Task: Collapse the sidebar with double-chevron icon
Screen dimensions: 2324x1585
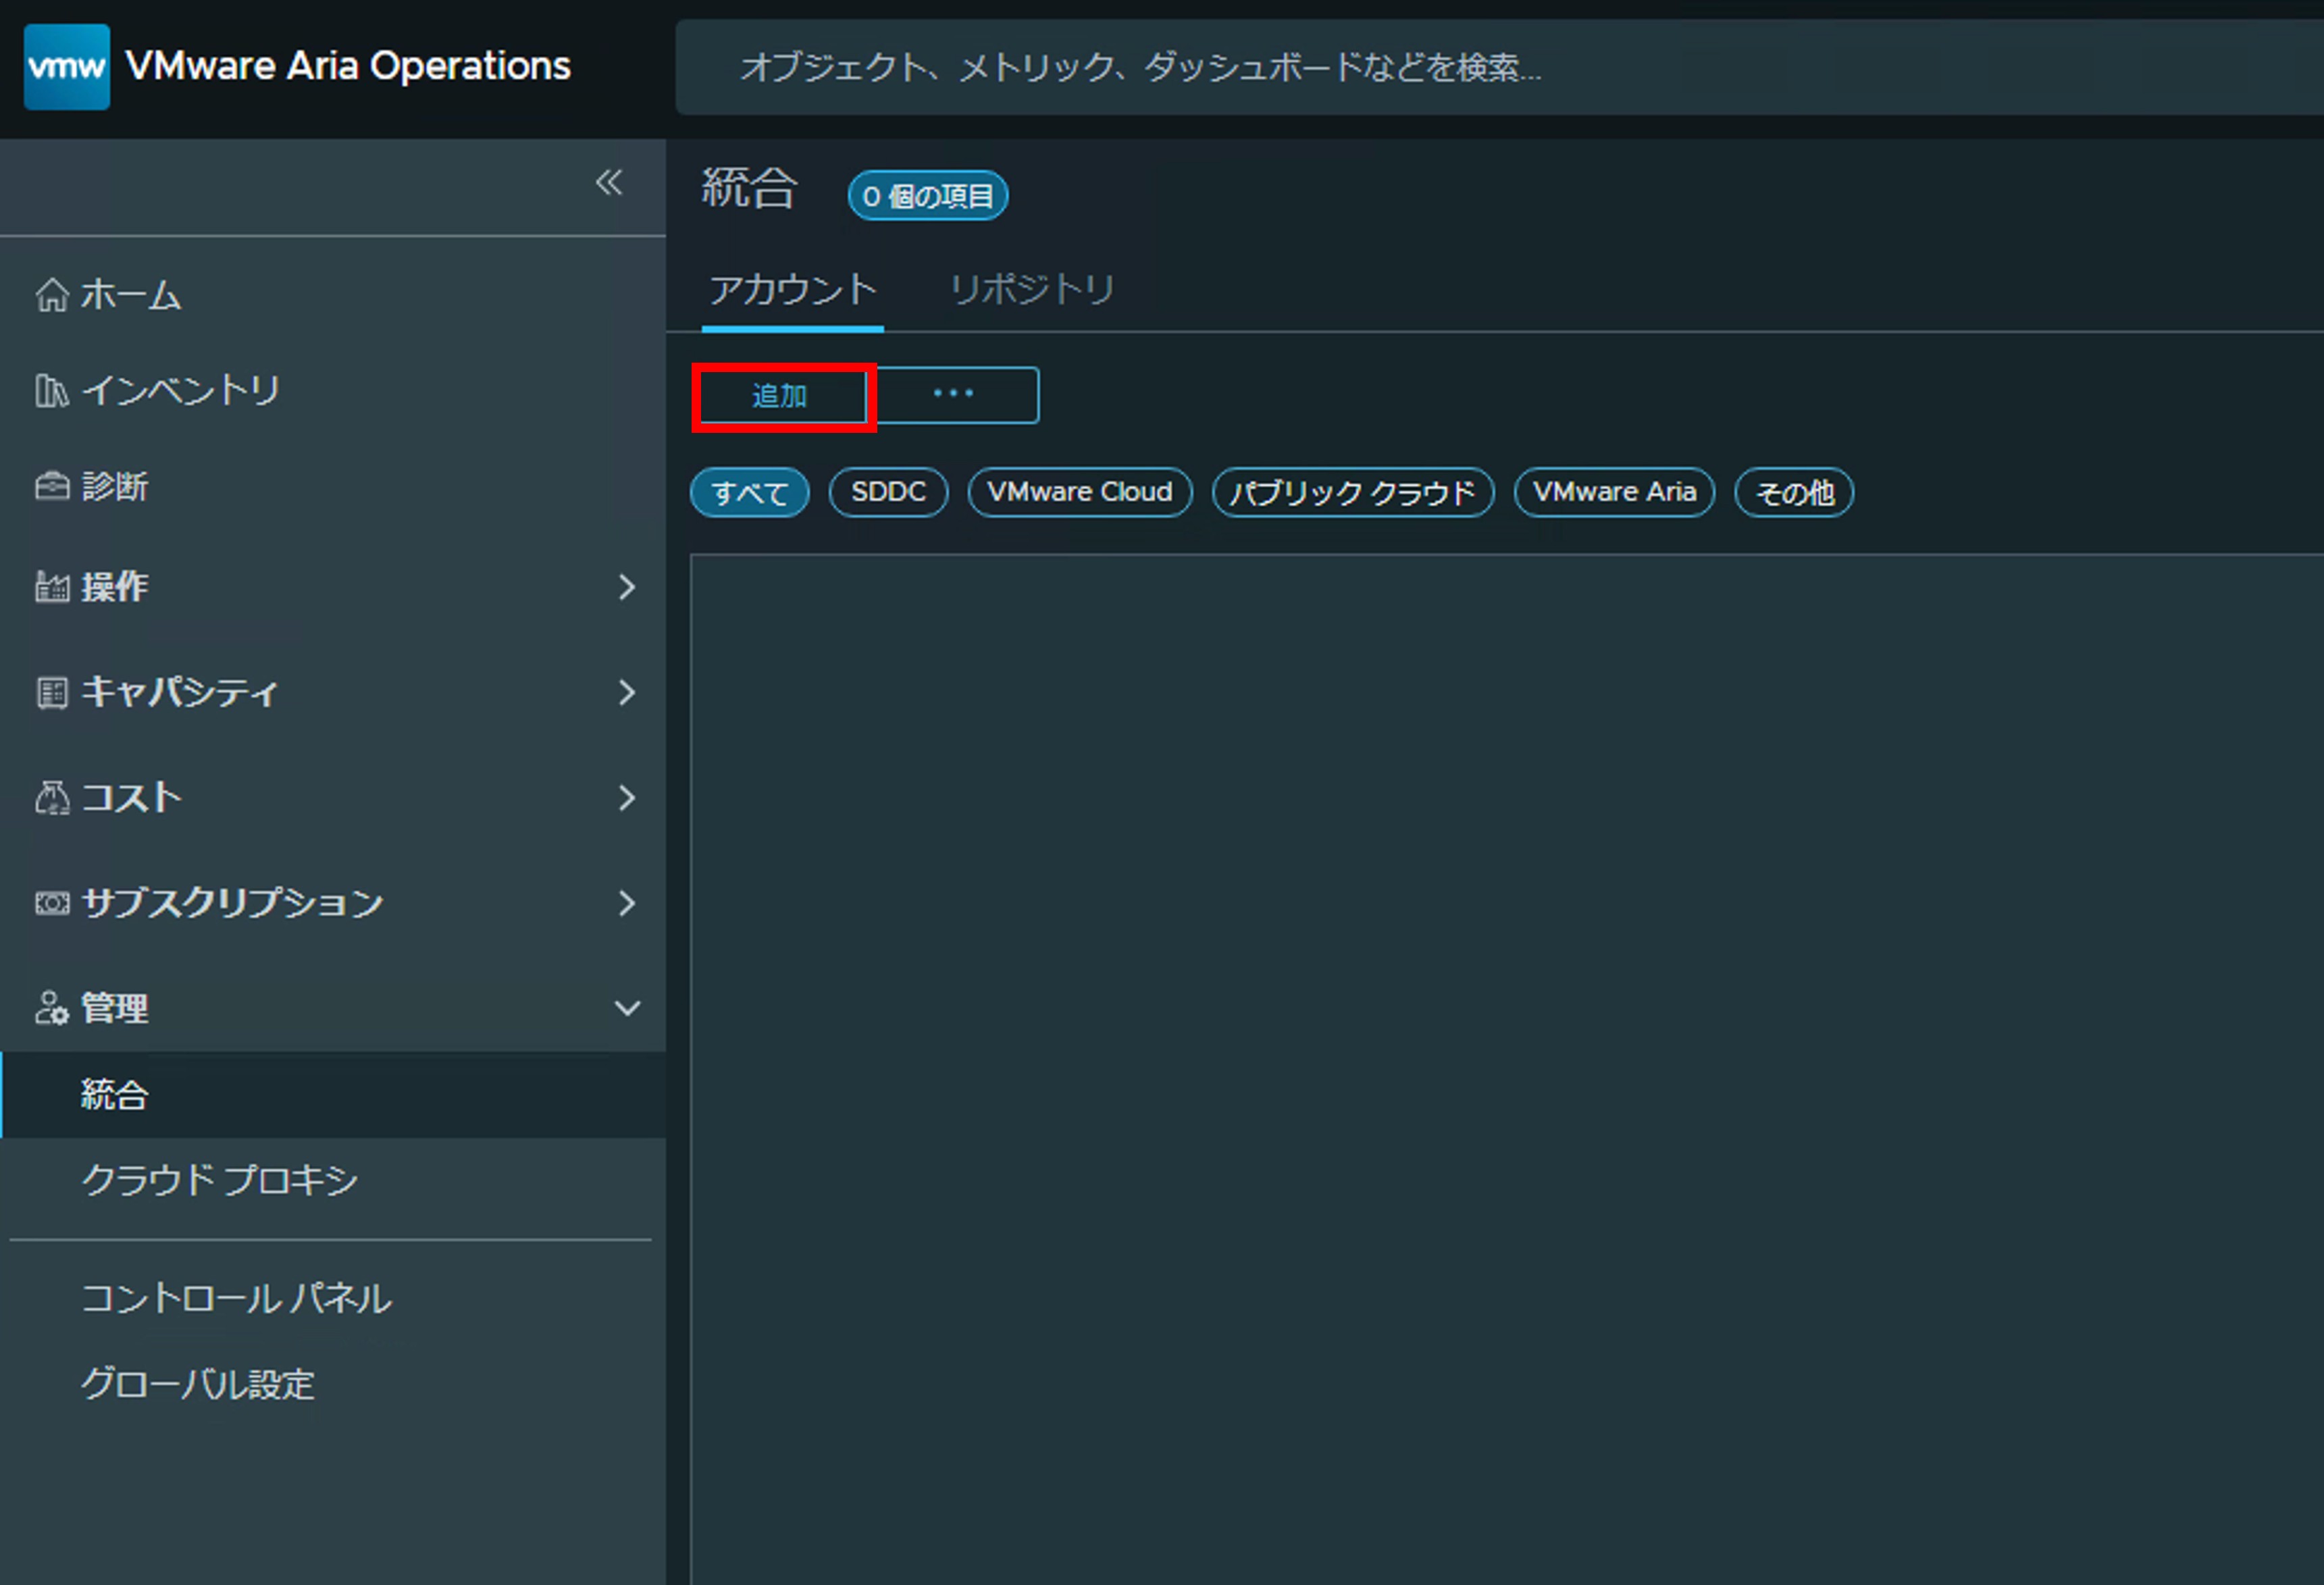Action: coord(609,182)
